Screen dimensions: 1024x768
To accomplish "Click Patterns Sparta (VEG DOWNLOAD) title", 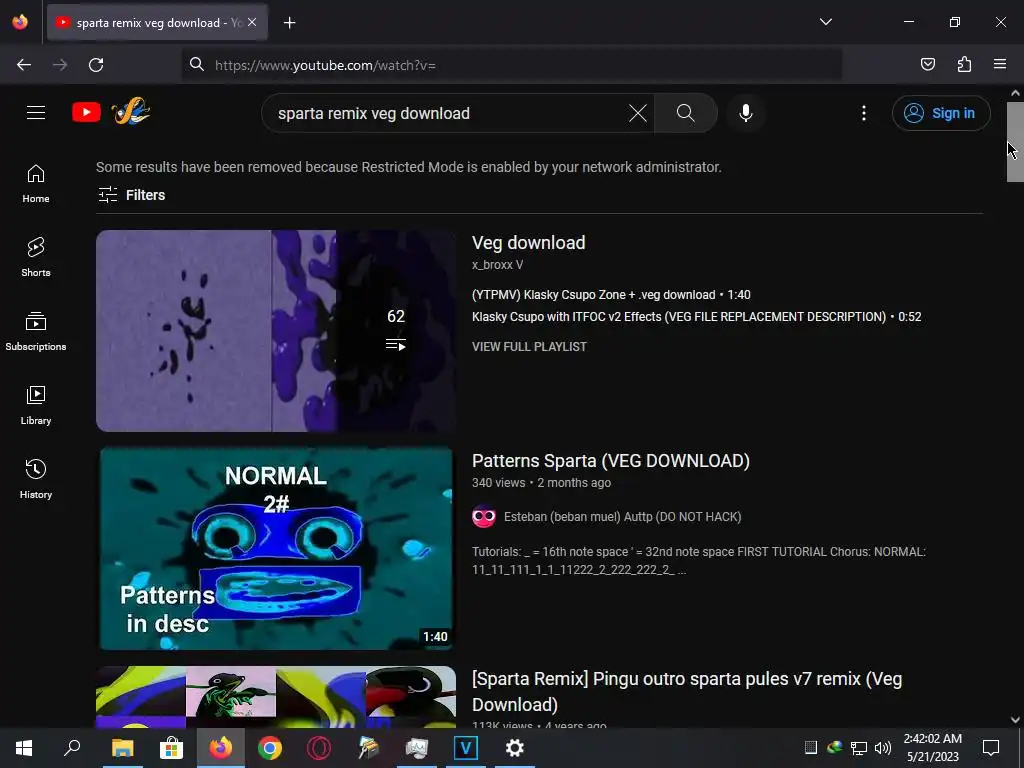I will click(611, 460).
